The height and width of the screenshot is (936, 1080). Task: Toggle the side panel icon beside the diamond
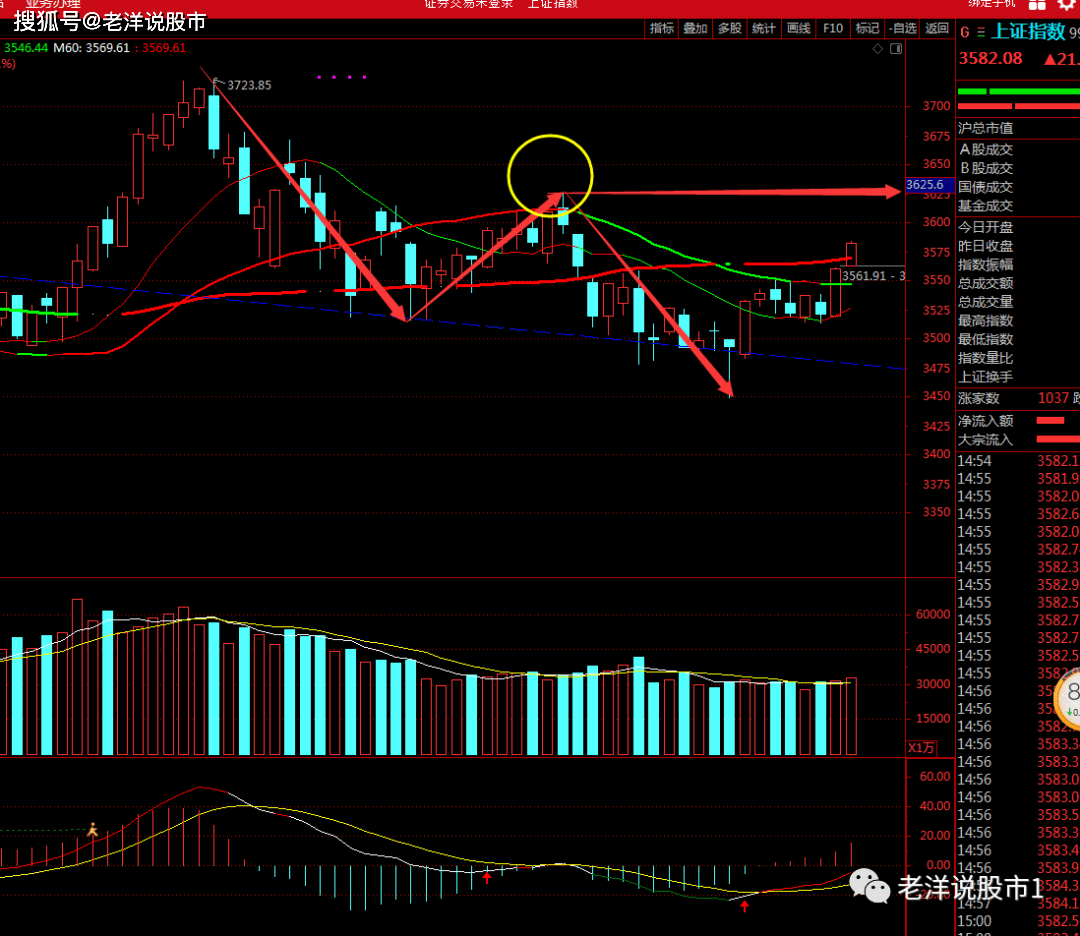893,48
